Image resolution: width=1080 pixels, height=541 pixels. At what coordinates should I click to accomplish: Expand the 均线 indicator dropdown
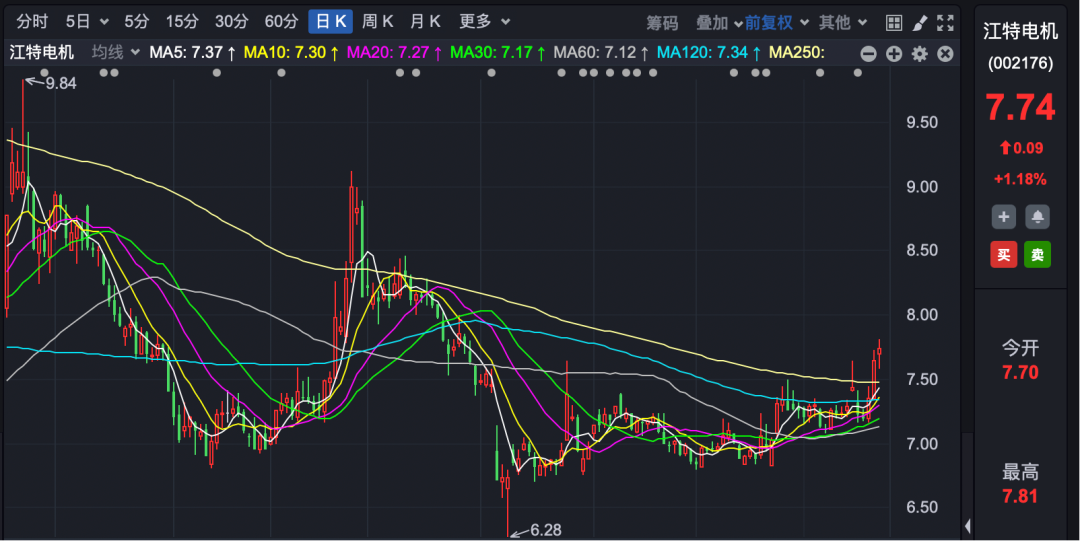point(116,52)
